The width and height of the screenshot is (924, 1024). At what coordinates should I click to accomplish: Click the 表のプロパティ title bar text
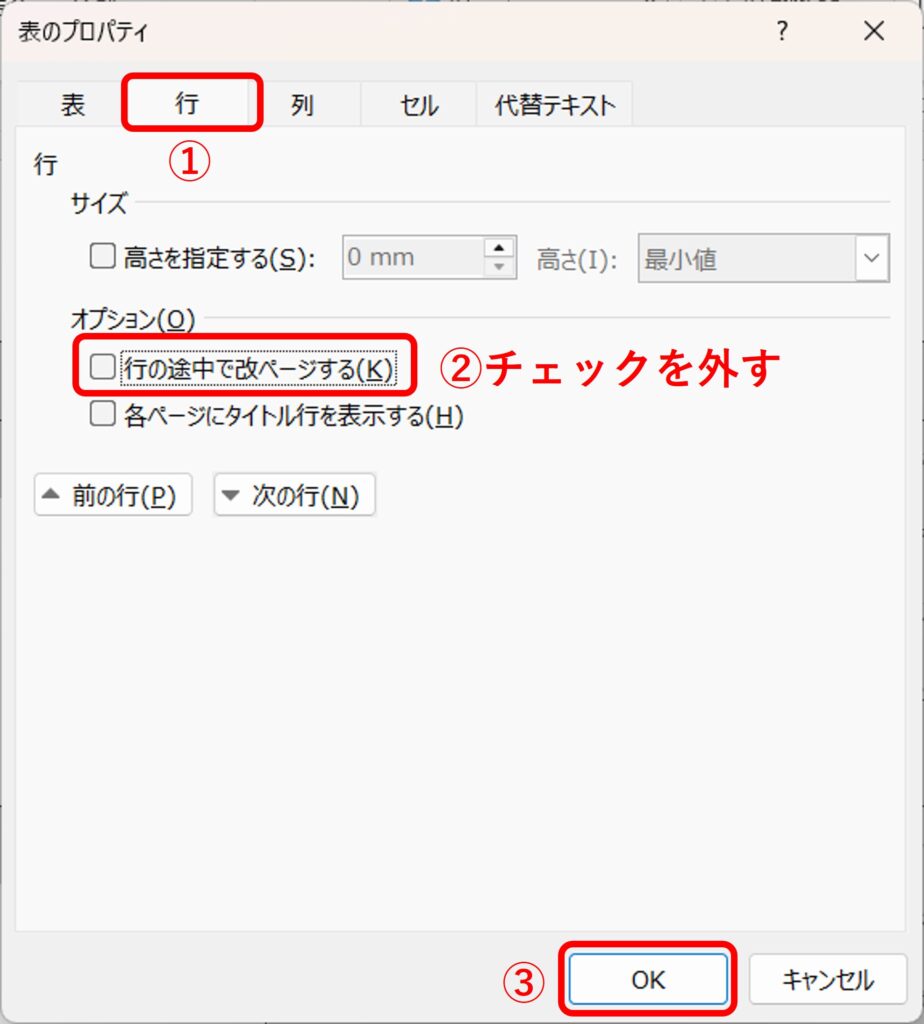pyautogui.click(x=83, y=32)
